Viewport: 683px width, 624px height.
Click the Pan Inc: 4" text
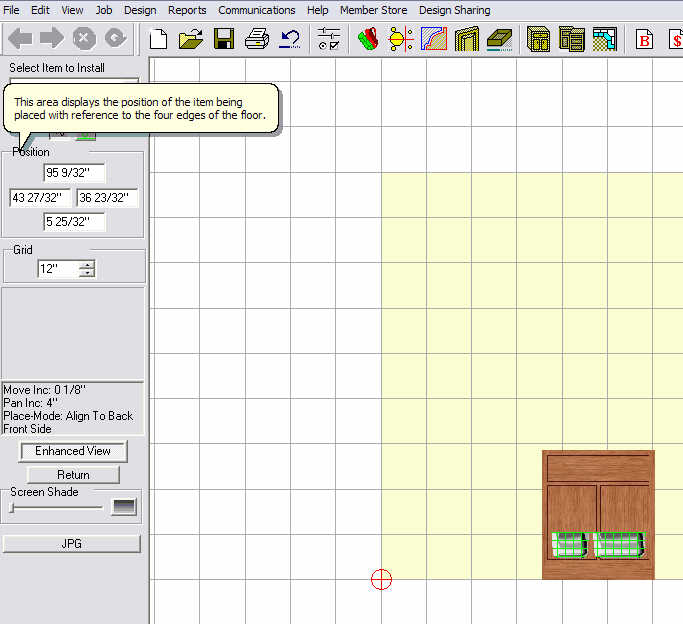(x=30, y=403)
